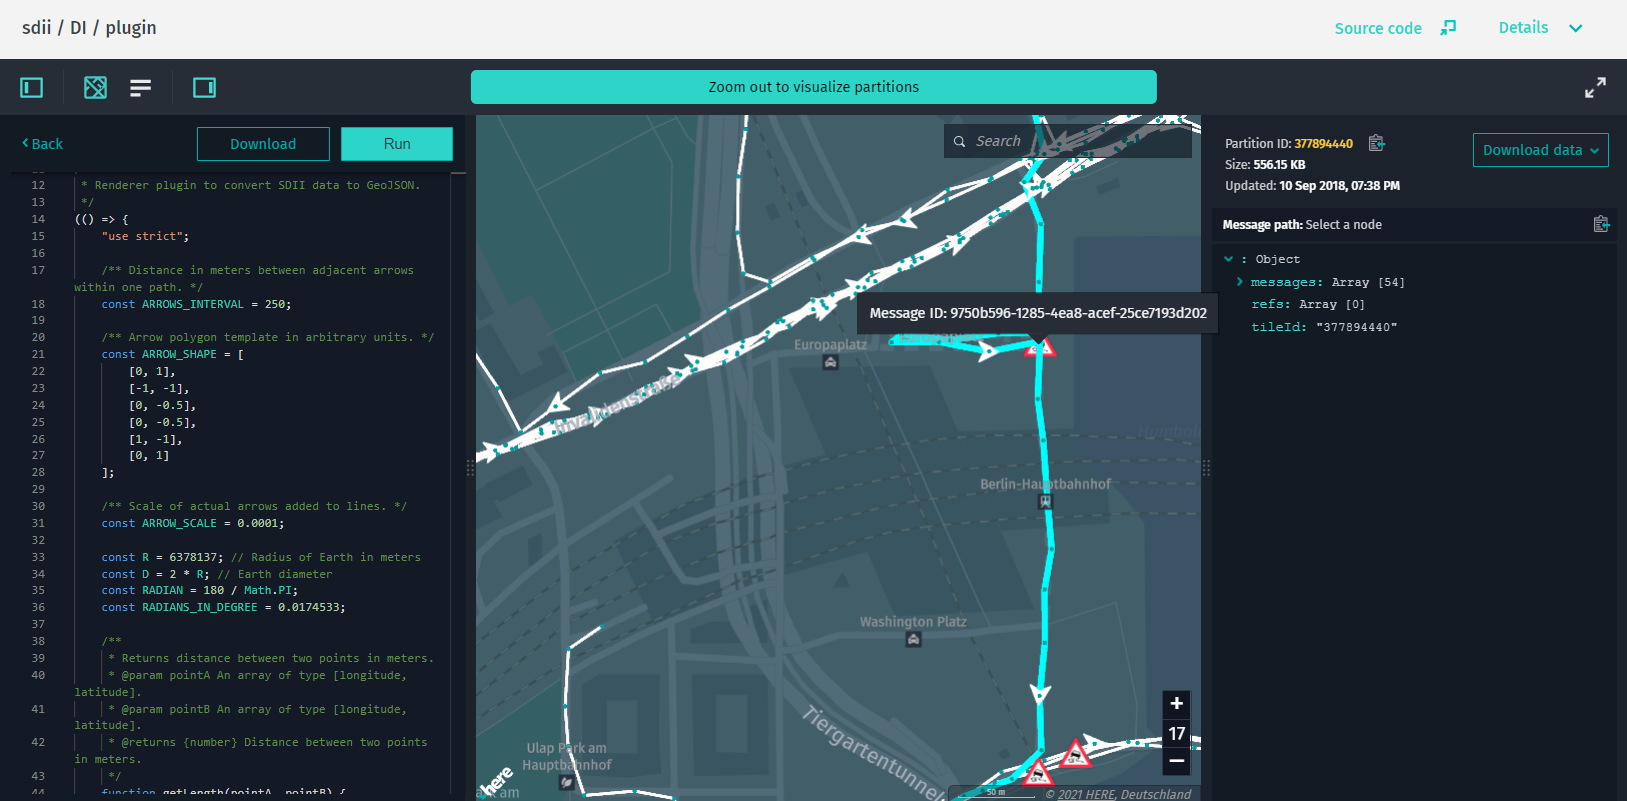Expand the messages Array node
Image resolution: width=1627 pixels, height=801 pixels.
[1240, 282]
